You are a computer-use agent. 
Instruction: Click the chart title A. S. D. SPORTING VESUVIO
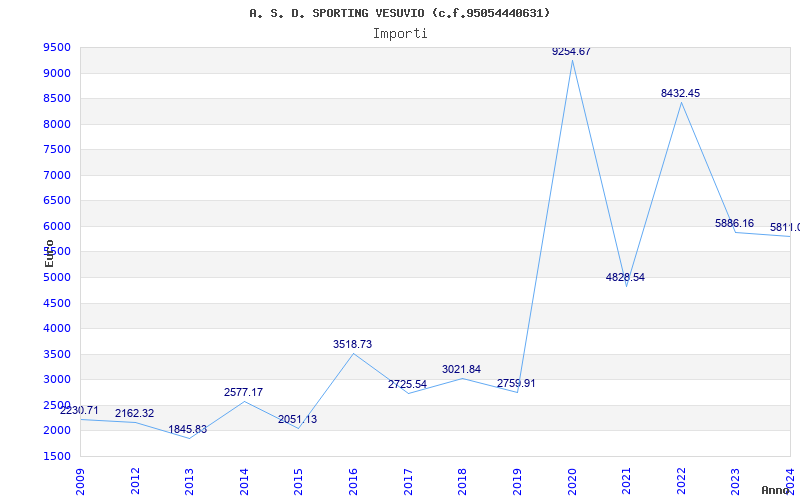point(399,13)
